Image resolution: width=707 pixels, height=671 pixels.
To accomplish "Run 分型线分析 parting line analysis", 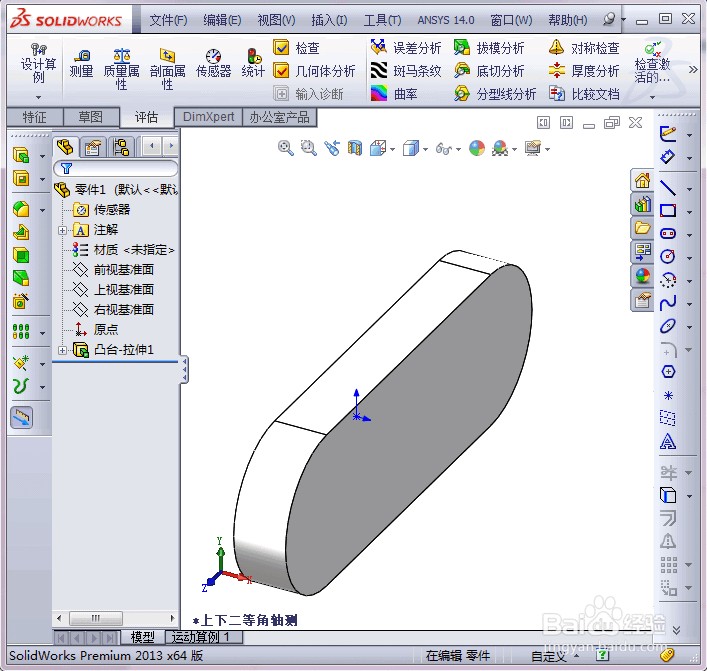I will coord(495,94).
